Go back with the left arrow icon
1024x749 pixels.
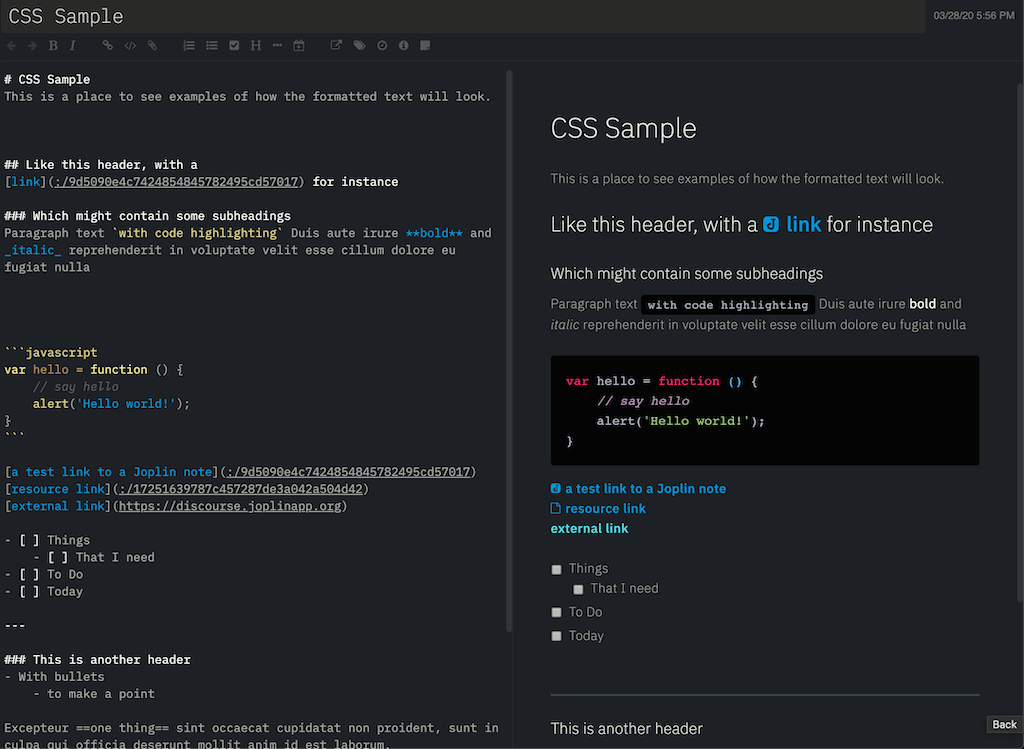click(11, 46)
